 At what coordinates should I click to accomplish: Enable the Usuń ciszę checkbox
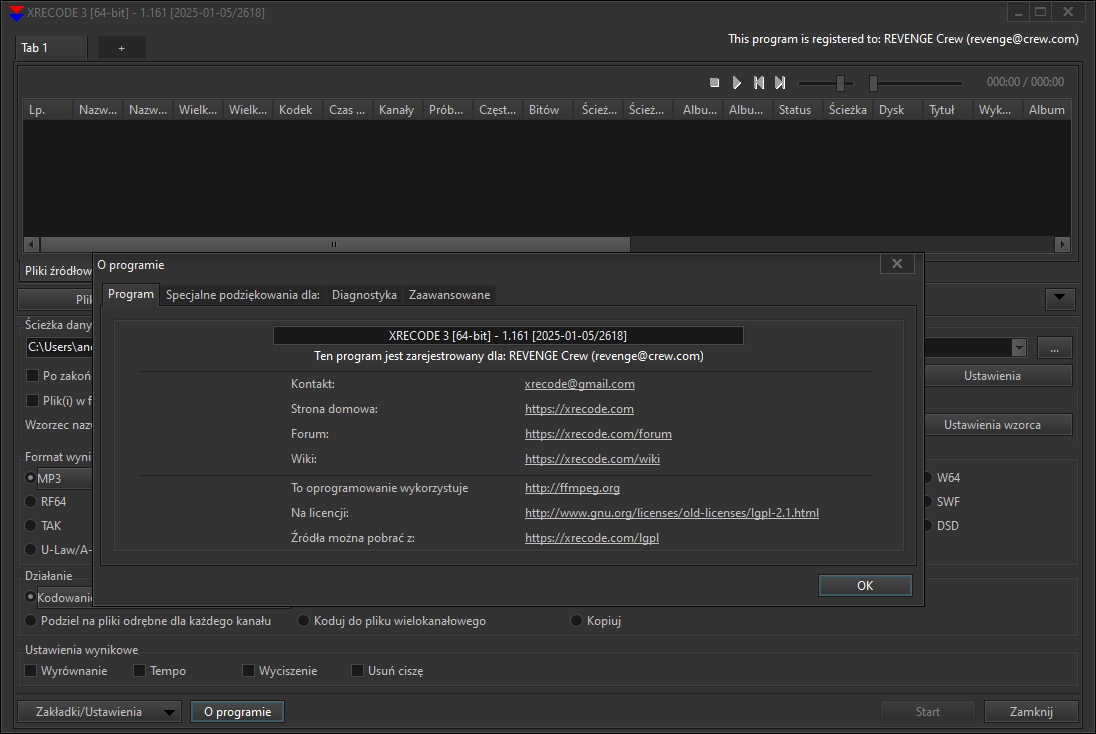tap(357, 670)
